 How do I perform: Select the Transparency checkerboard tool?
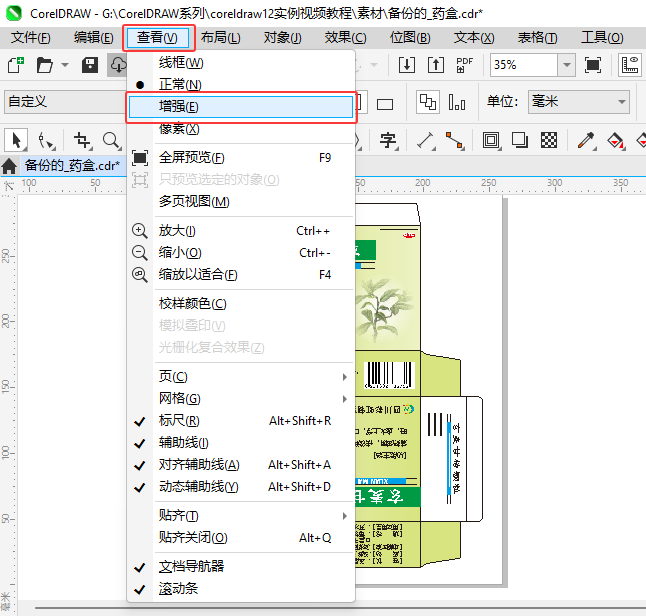coord(549,141)
